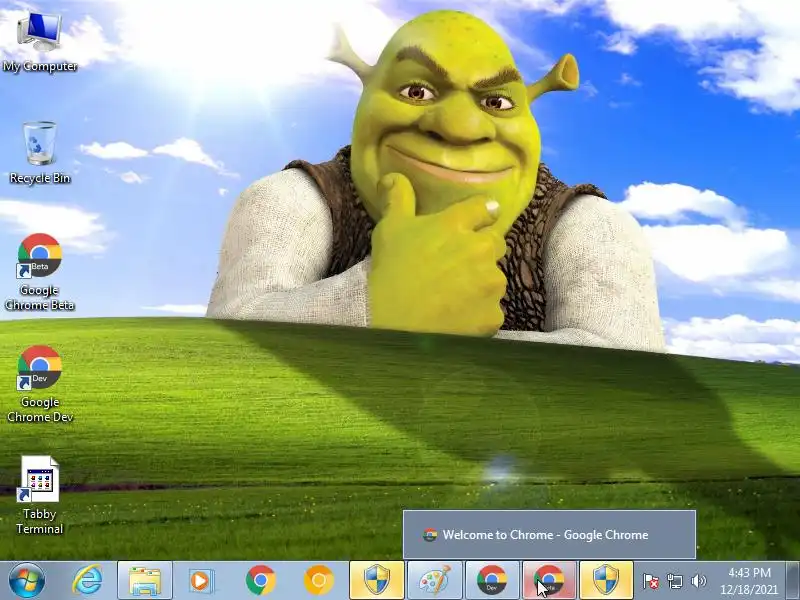Launch Internet Explorer from the taskbar
This screenshot has width=800, height=600.
[87, 581]
